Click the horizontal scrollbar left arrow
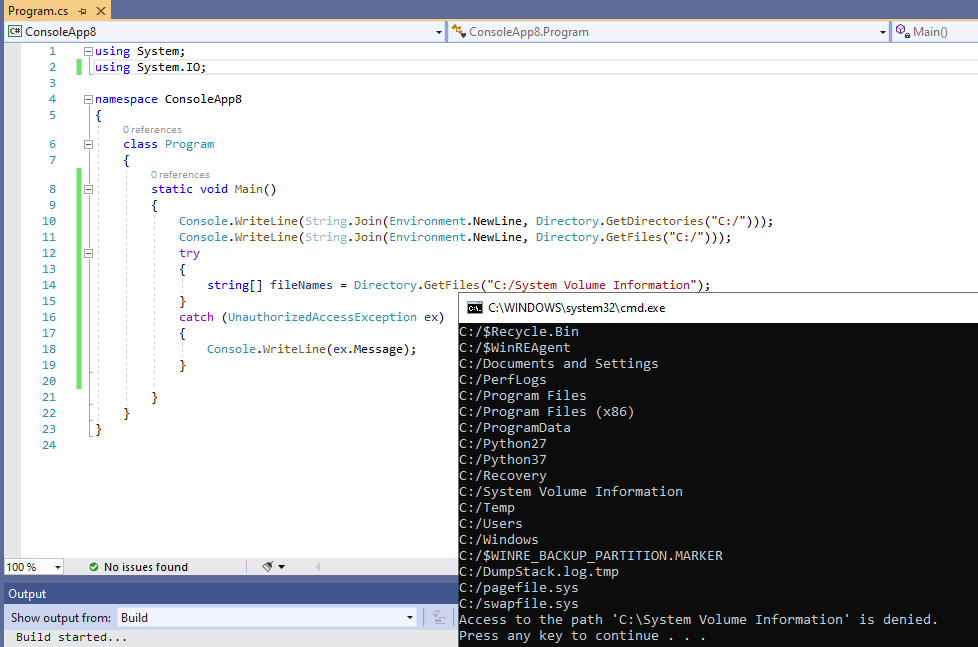Screen dimensions: 978x647 pos(317,567)
